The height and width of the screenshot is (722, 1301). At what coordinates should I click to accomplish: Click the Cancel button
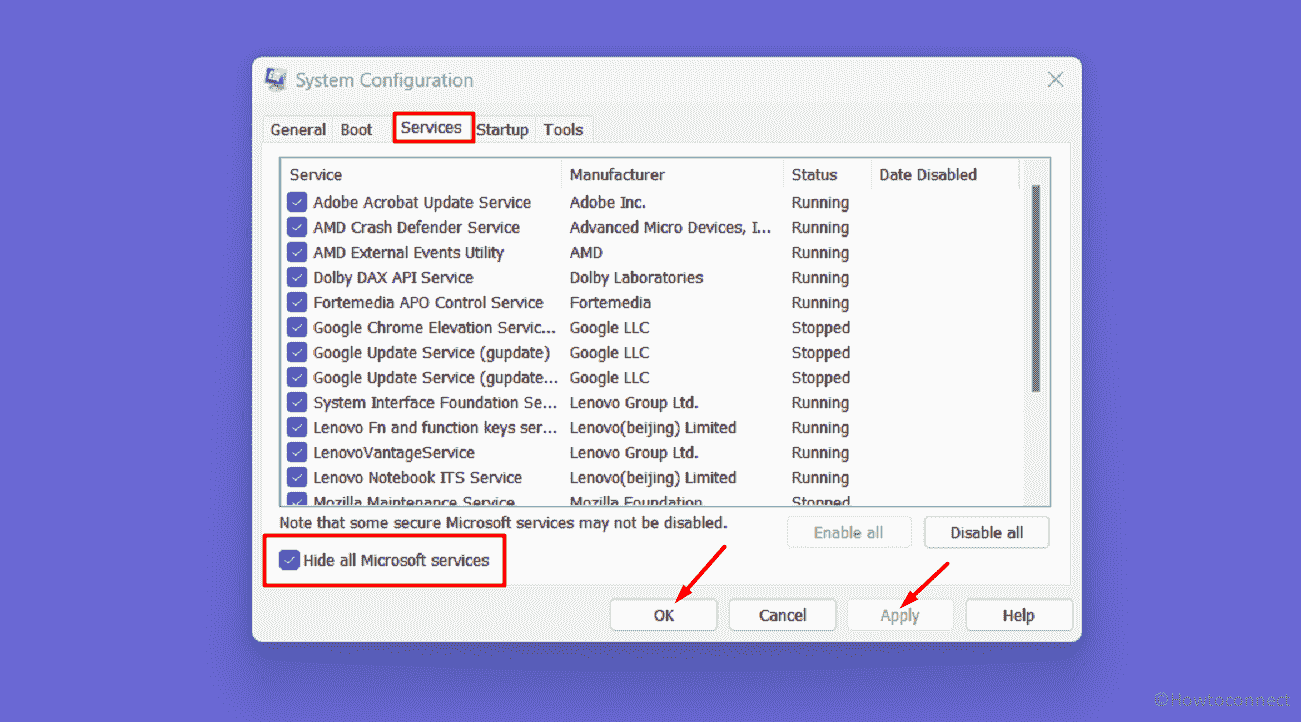[x=782, y=615]
